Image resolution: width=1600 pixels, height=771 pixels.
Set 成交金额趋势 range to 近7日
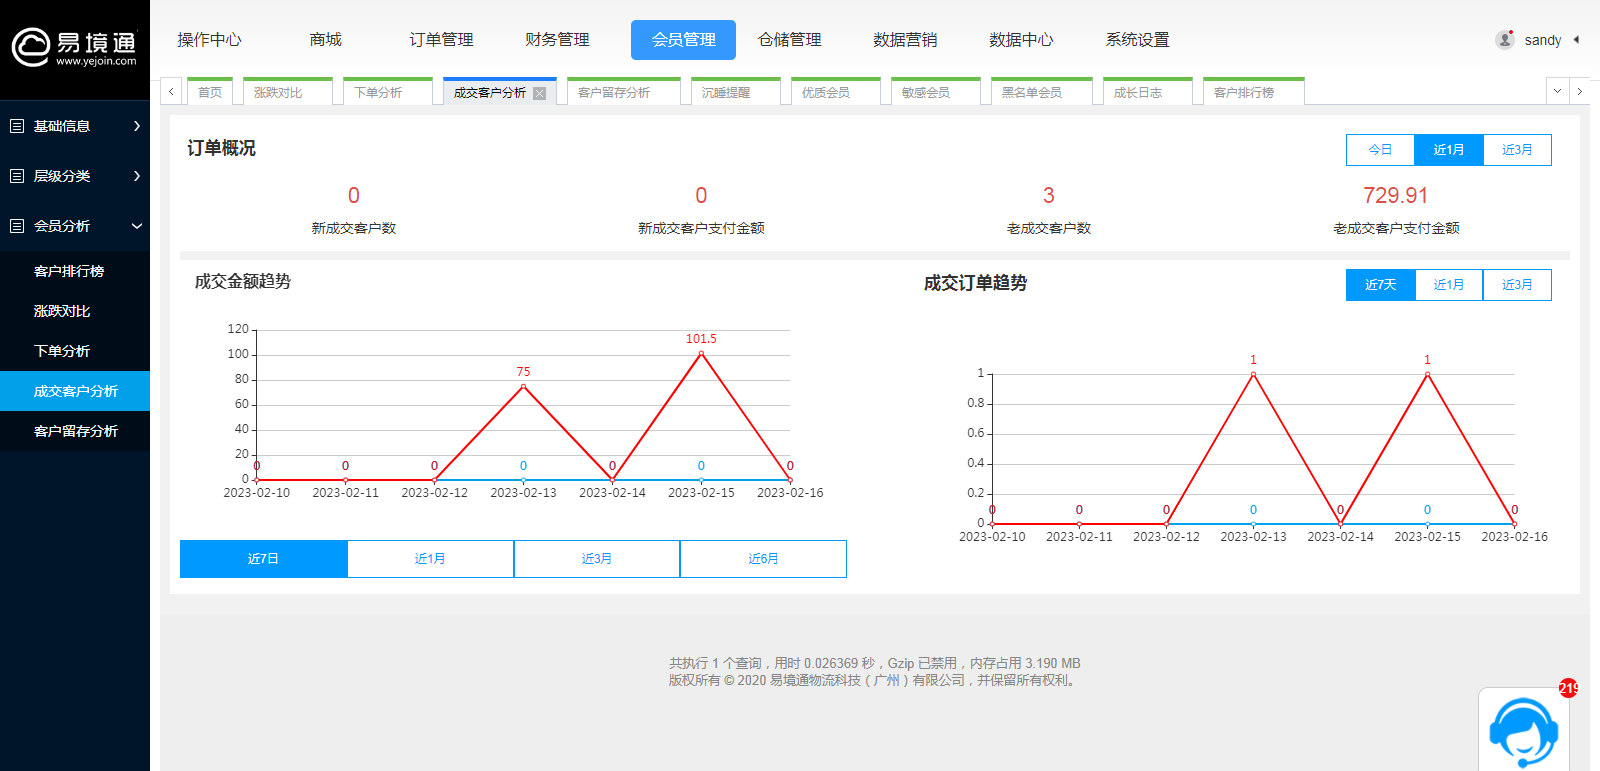click(263, 559)
